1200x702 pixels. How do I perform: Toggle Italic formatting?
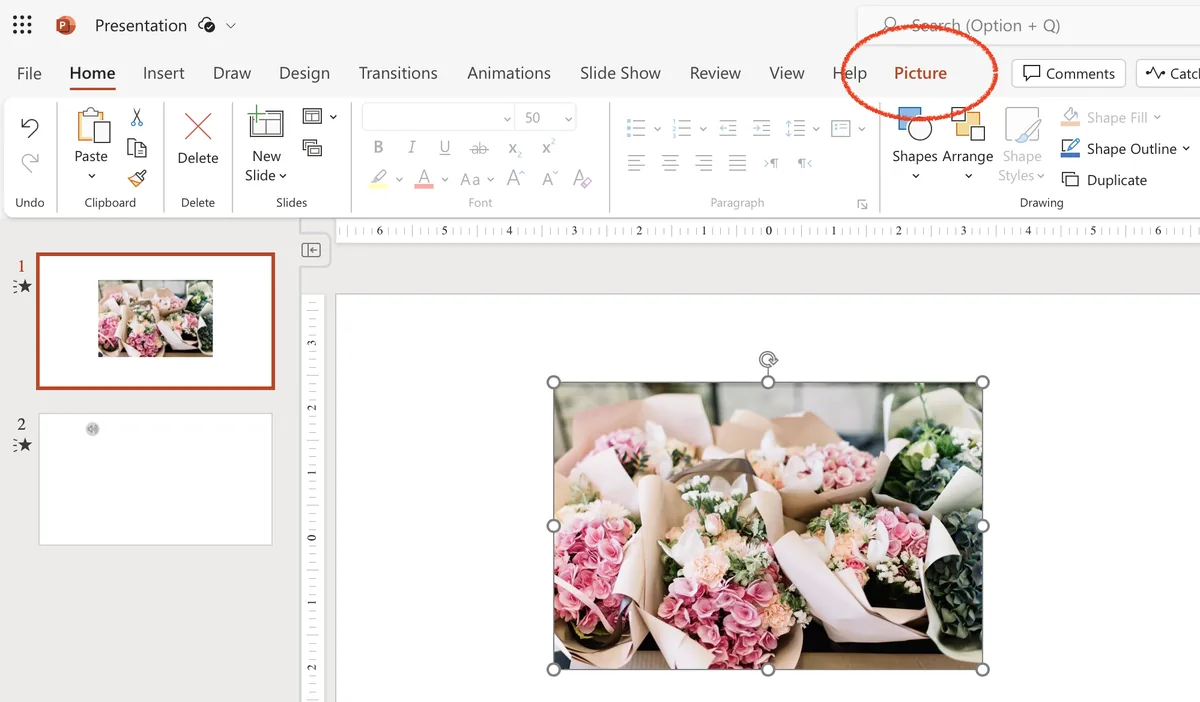click(411, 147)
